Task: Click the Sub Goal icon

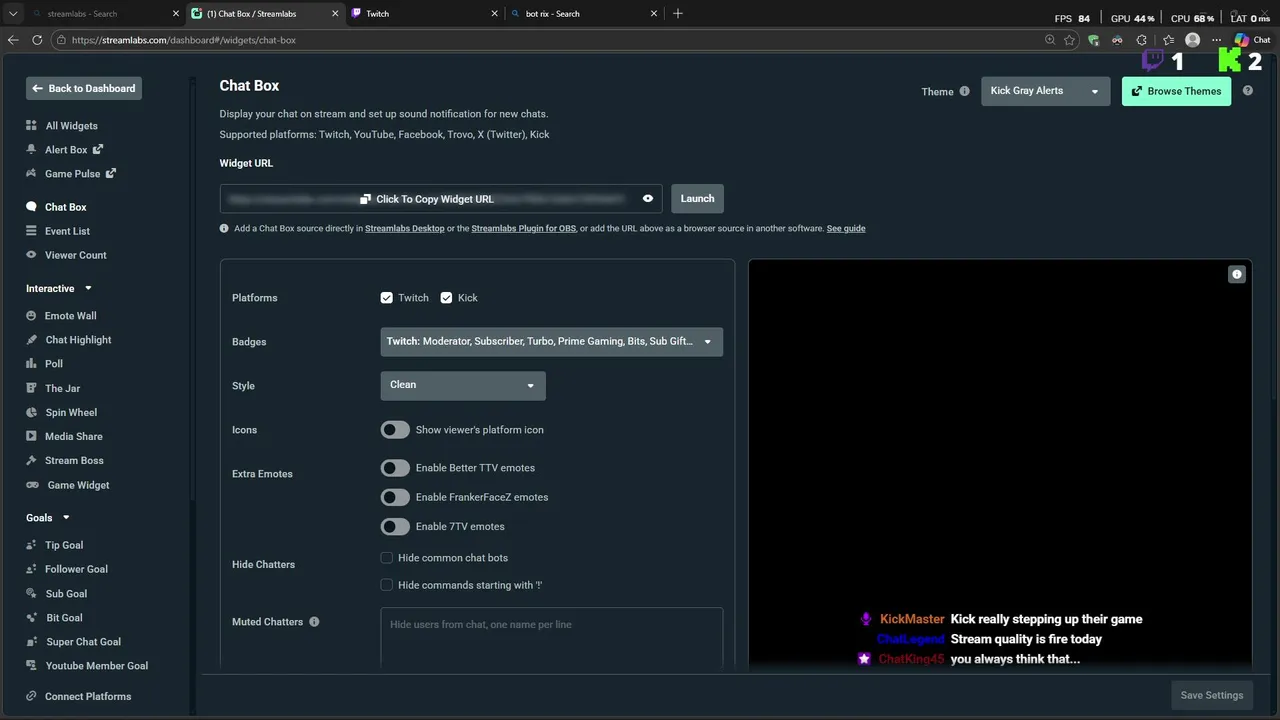Action: coord(31,594)
